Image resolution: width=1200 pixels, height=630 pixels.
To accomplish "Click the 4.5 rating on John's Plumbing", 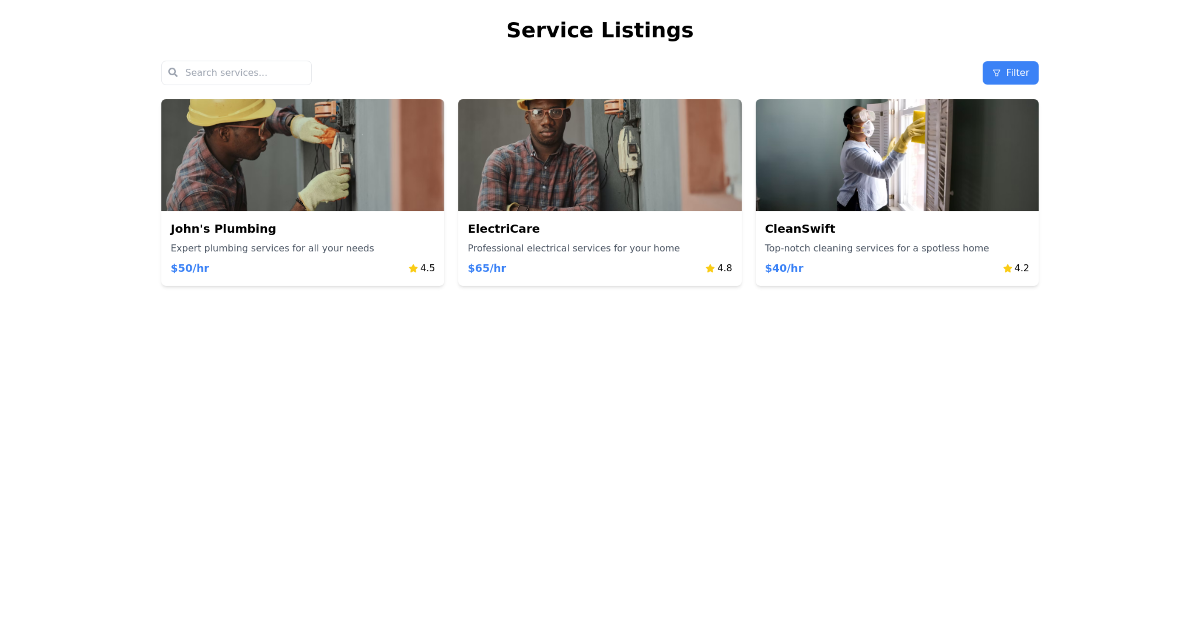I will pyautogui.click(x=426, y=268).
